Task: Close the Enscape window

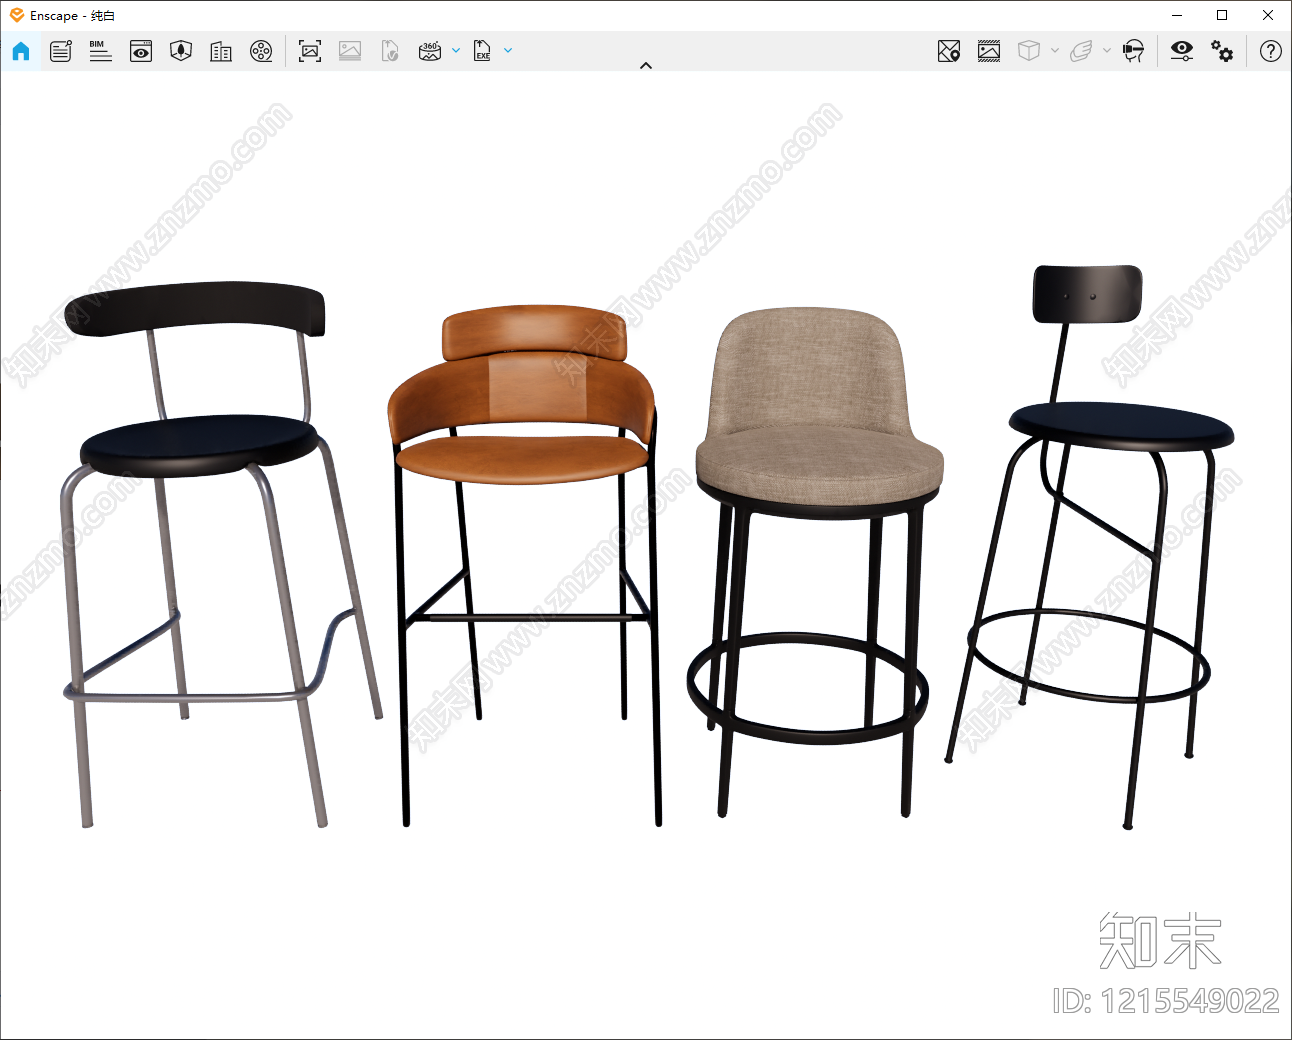Action: [1268, 15]
